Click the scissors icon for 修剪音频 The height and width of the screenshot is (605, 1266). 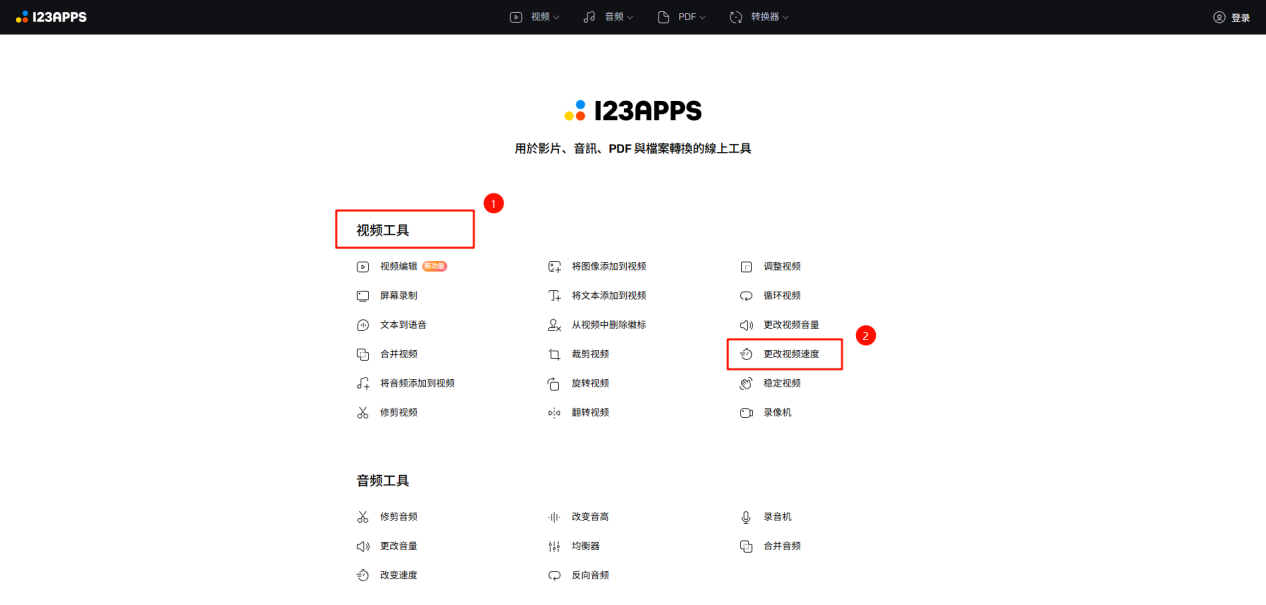pos(363,517)
